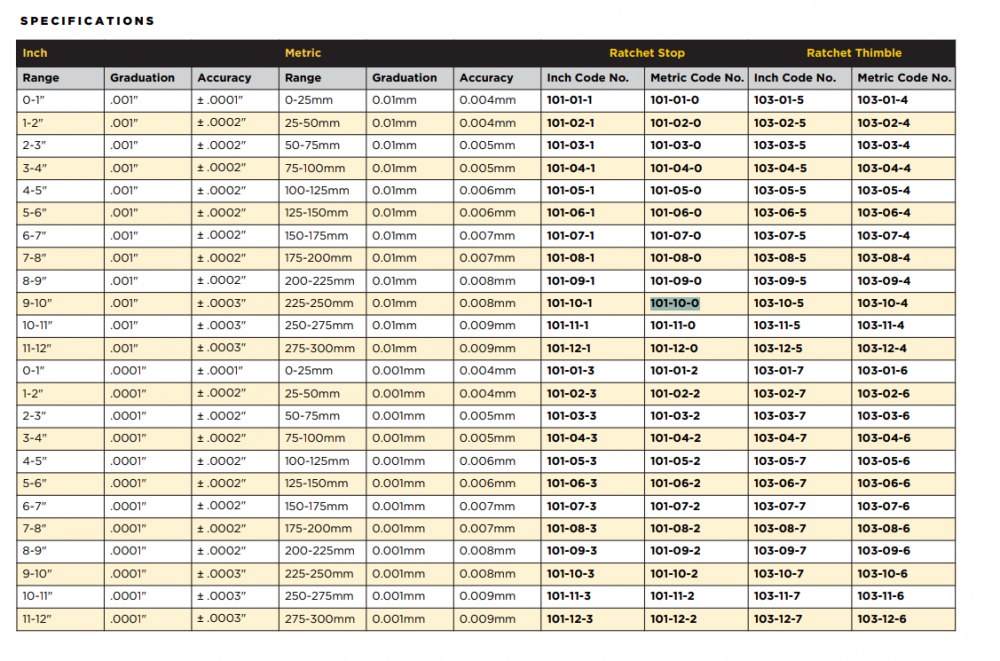Click code 101-08-2
The height and width of the screenshot is (661, 1000).
coord(675,529)
